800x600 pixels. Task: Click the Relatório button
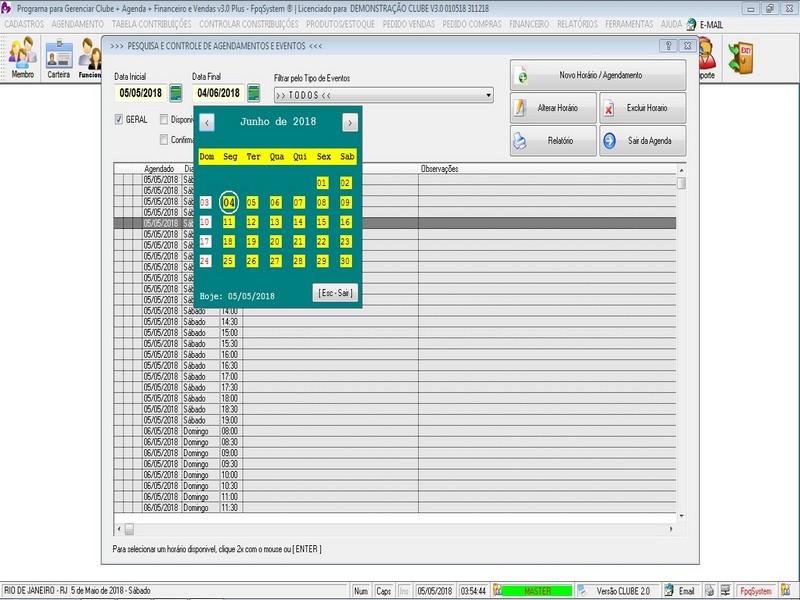(553, 140)
